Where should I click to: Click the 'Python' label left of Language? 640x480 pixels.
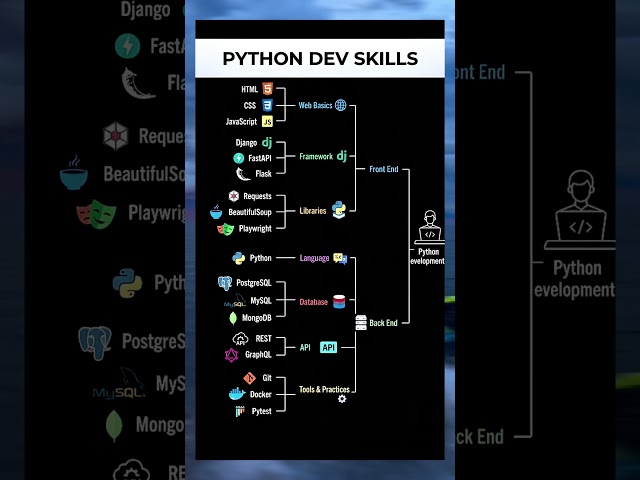tap(260, 258)
